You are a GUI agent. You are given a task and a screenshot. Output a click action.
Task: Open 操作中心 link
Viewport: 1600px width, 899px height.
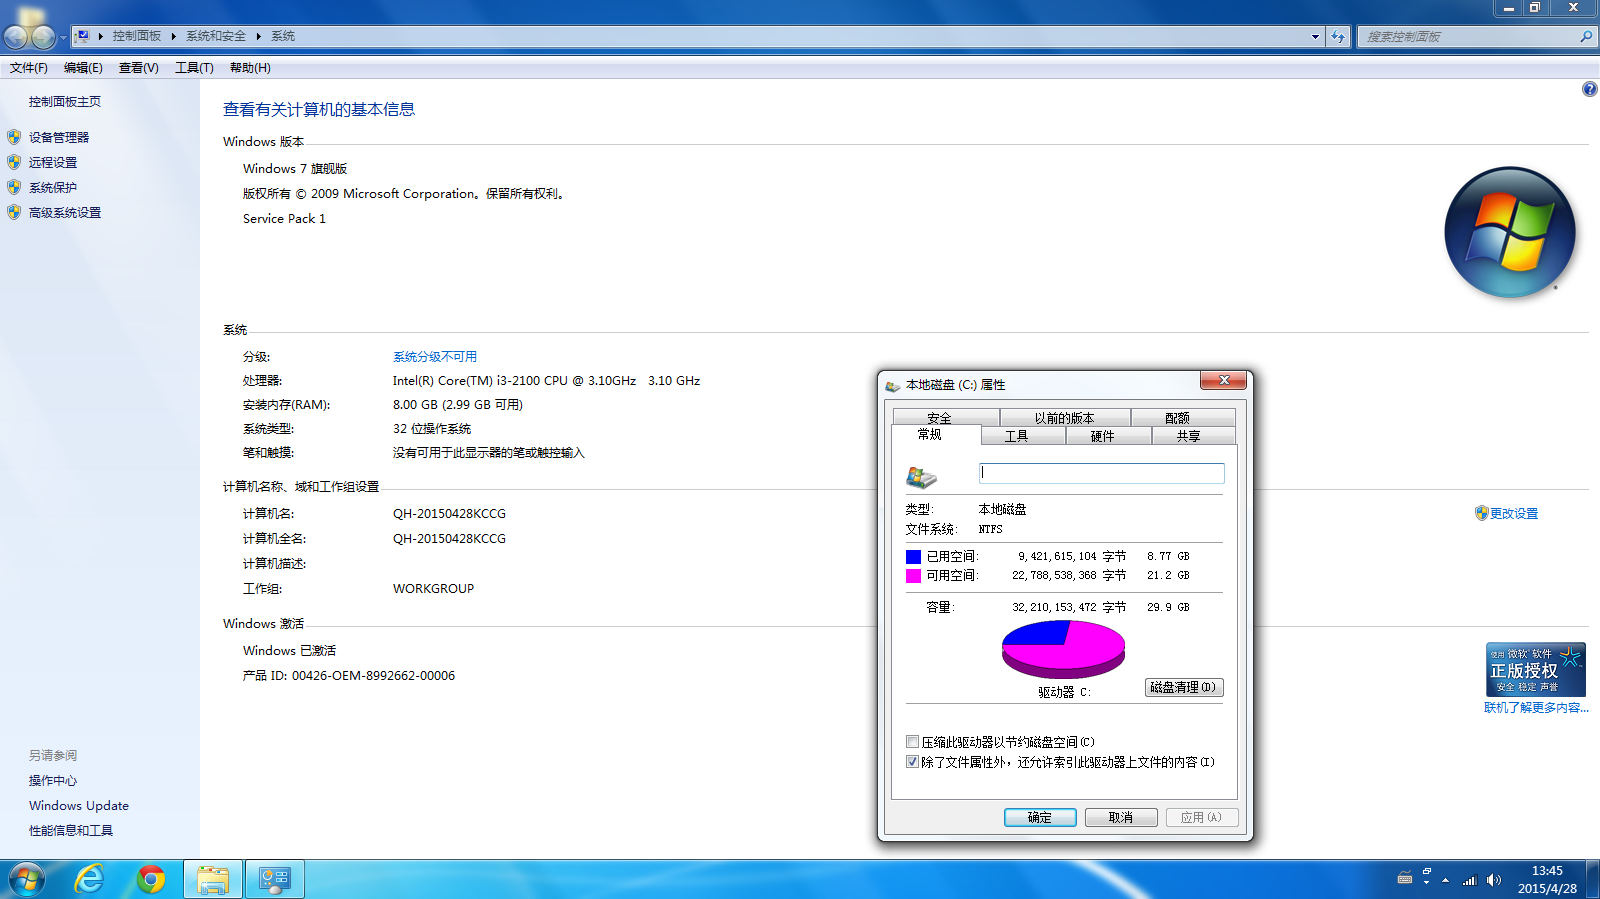point(53,780)
